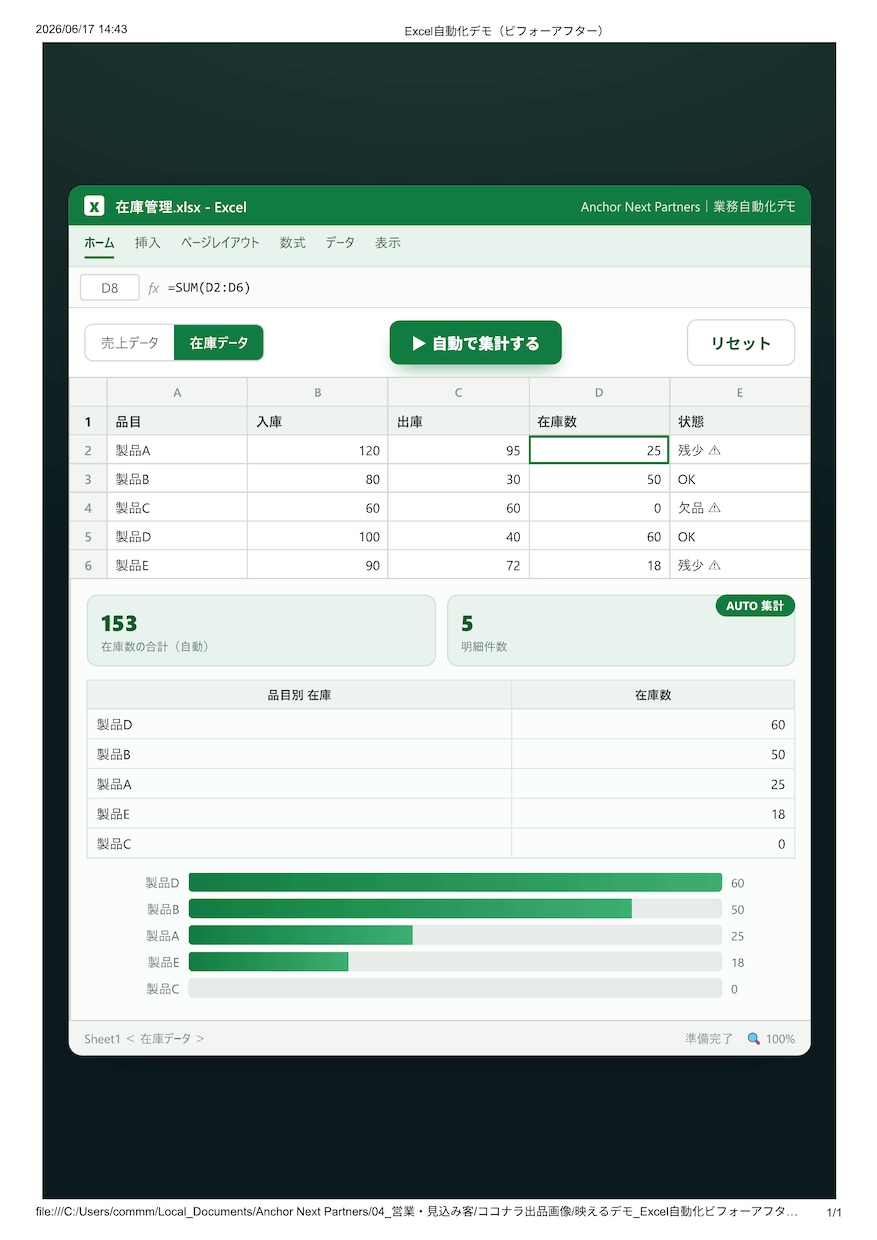
Task: Click the 153 在庫数の合計 summary card
Action: 261,631
